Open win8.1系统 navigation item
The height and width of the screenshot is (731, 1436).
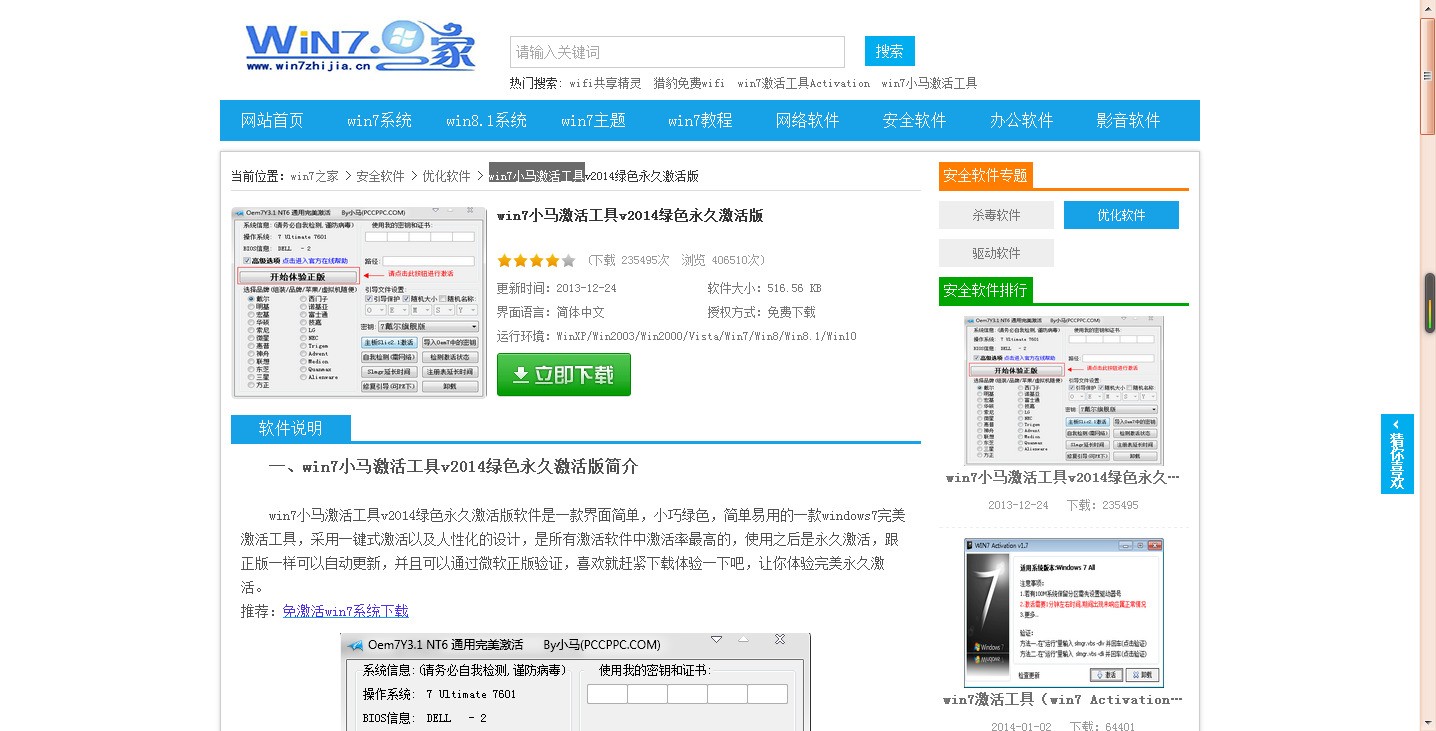pyautogui.click(x=486, y=121)
